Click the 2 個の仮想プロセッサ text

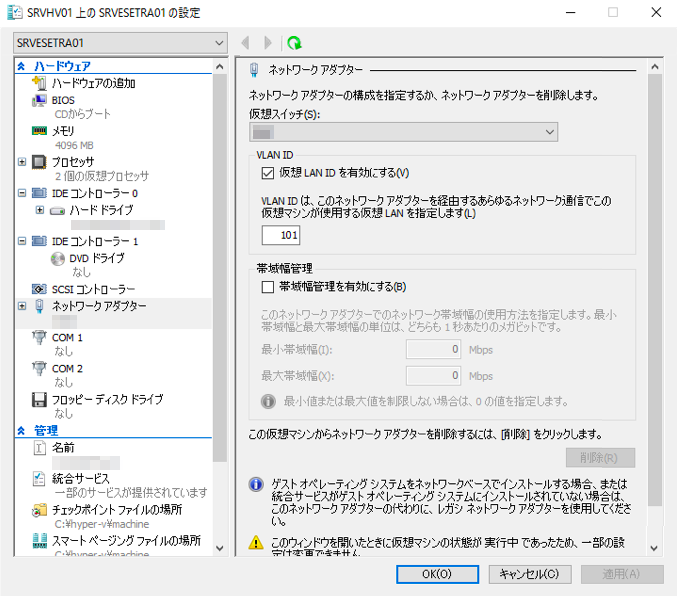(102, 176)
